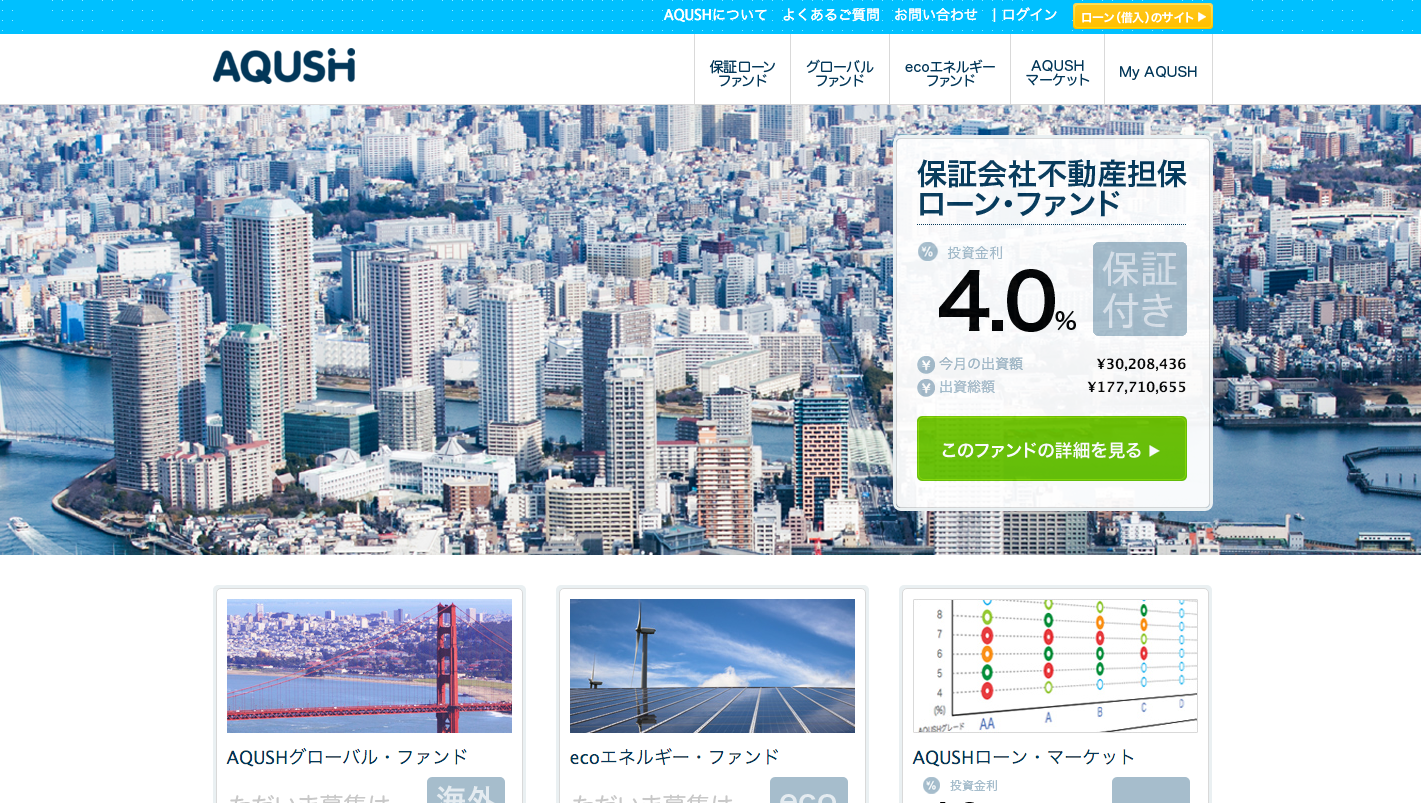Click the orange ローン(借入)のサイト button

pyautogui.click(x=1142, y=16)
